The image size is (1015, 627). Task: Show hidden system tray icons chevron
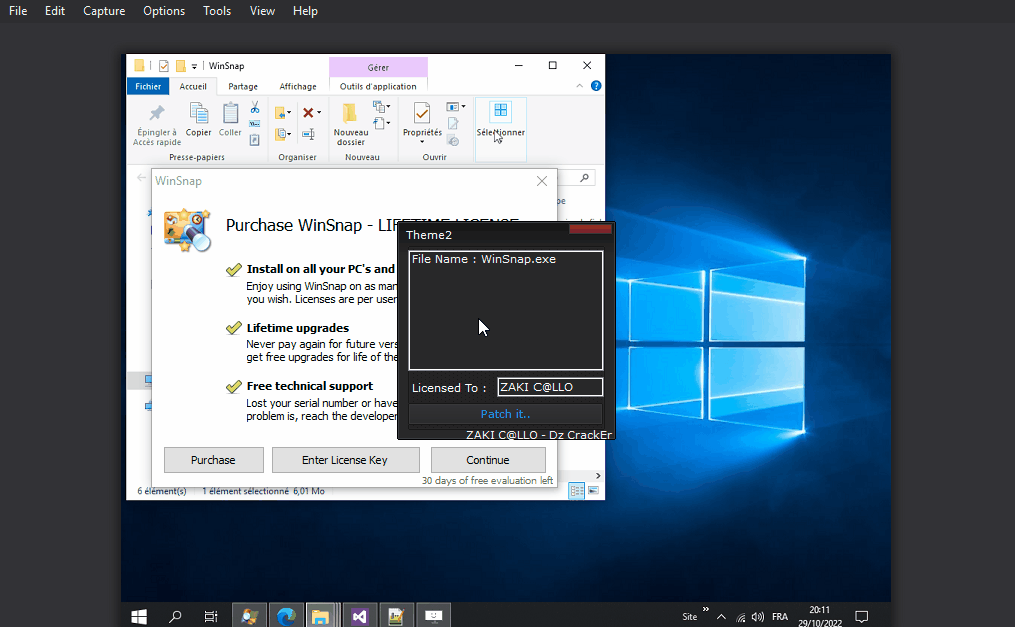(x=721, y=617)
